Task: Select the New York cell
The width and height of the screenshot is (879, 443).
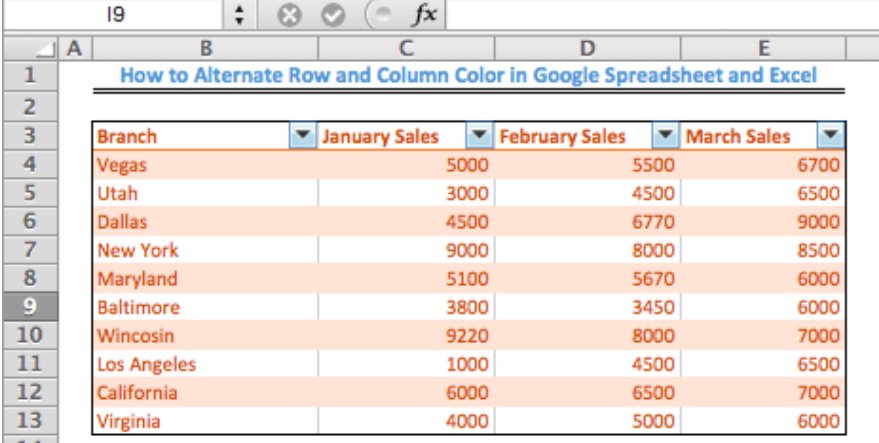Action: click(205, 250)
